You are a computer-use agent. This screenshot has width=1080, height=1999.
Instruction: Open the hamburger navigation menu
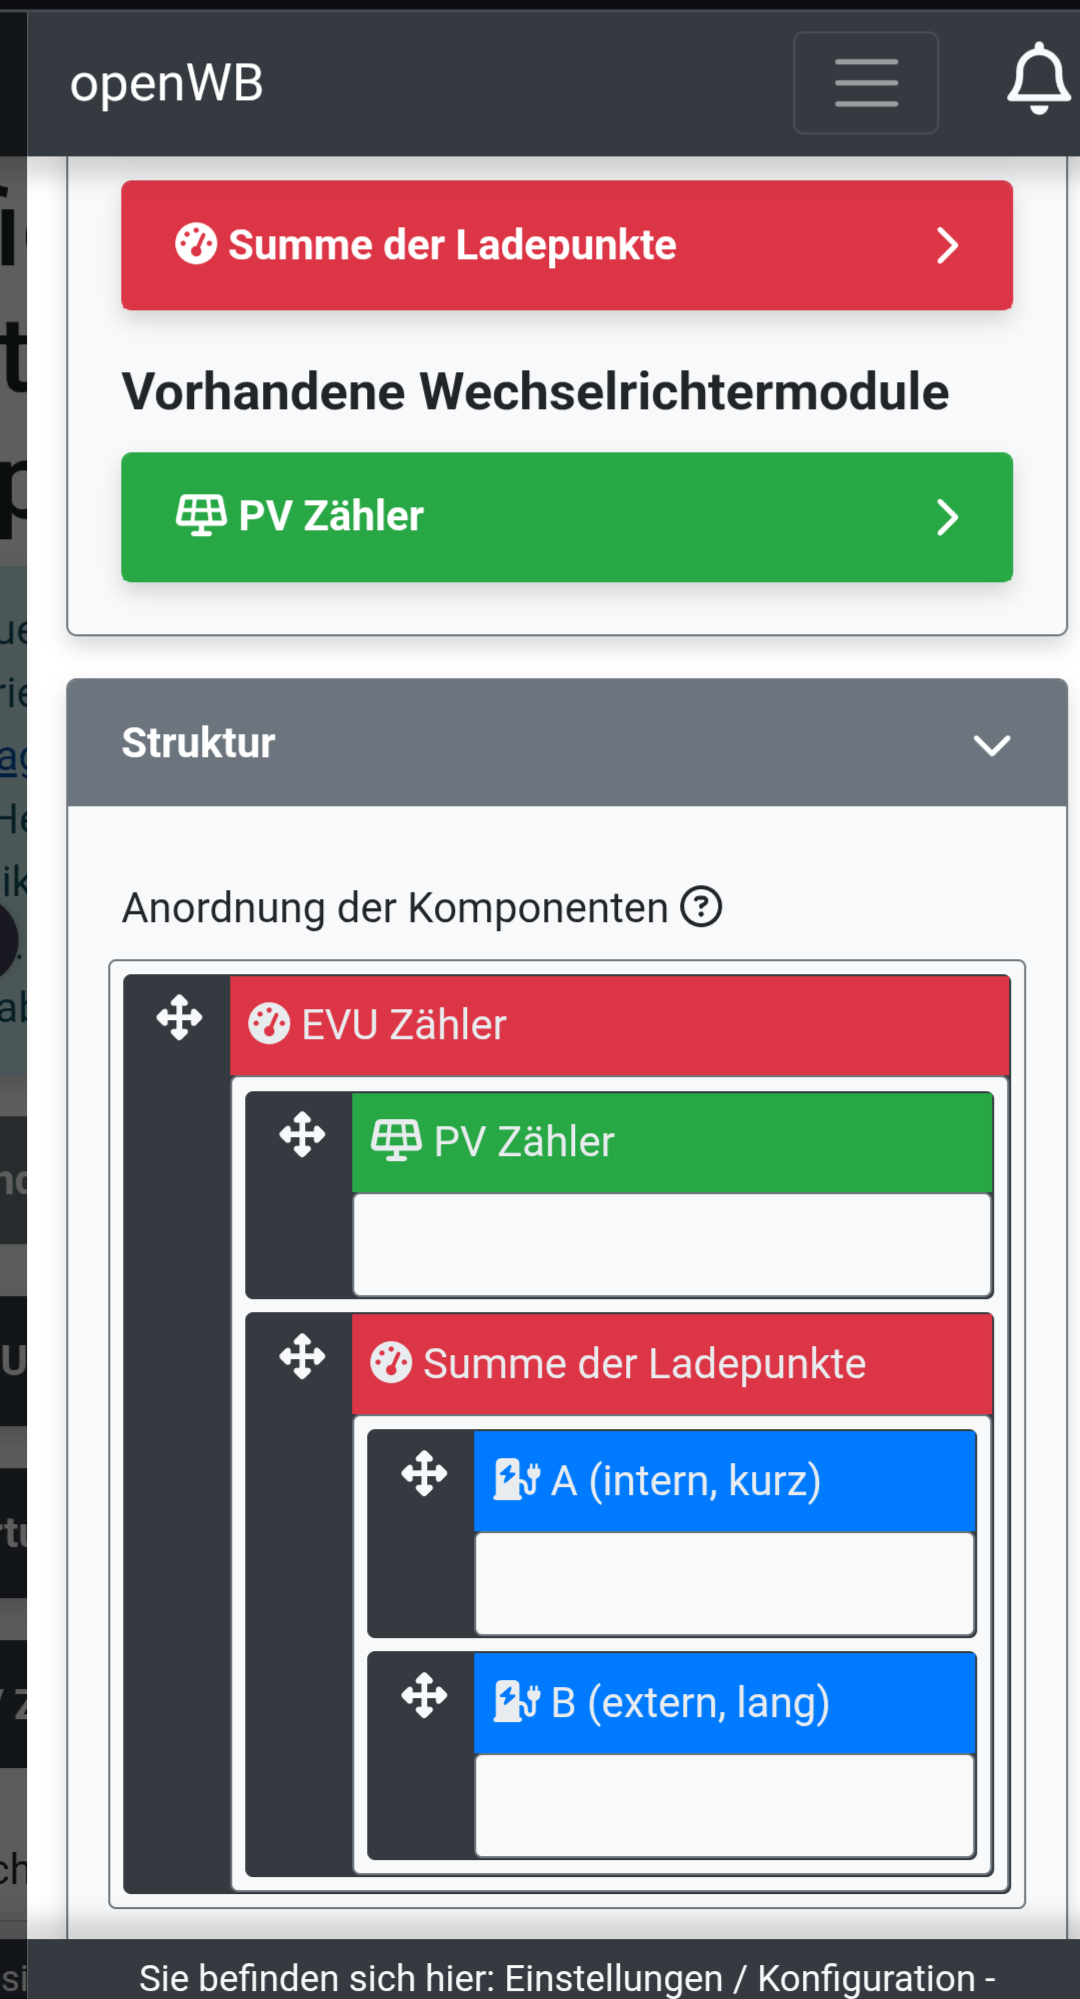[864, 82]
